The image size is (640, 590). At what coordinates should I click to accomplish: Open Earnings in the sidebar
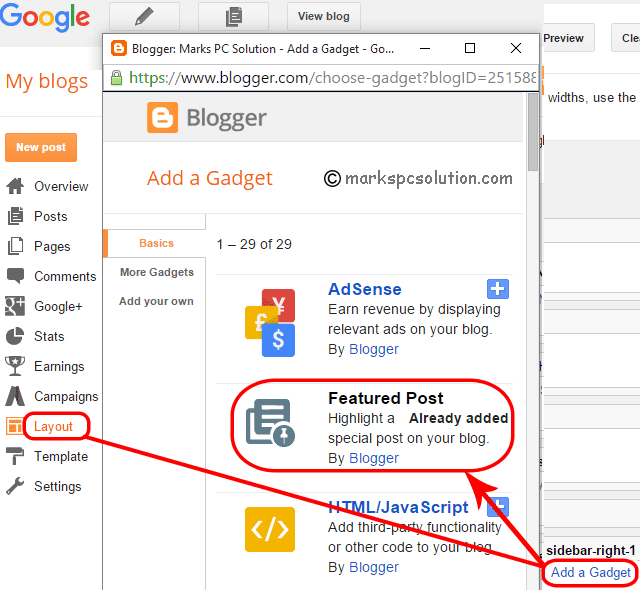(x=59, y=366)
